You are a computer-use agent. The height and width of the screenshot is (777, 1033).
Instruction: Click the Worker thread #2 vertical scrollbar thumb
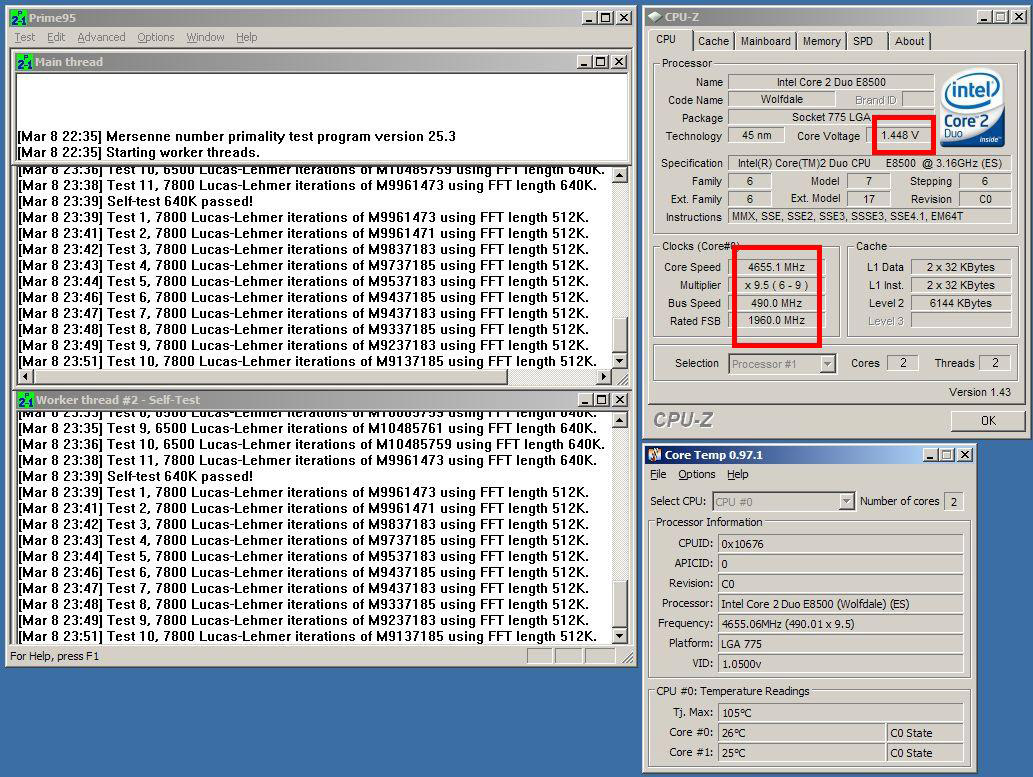(x=619, y=602)
